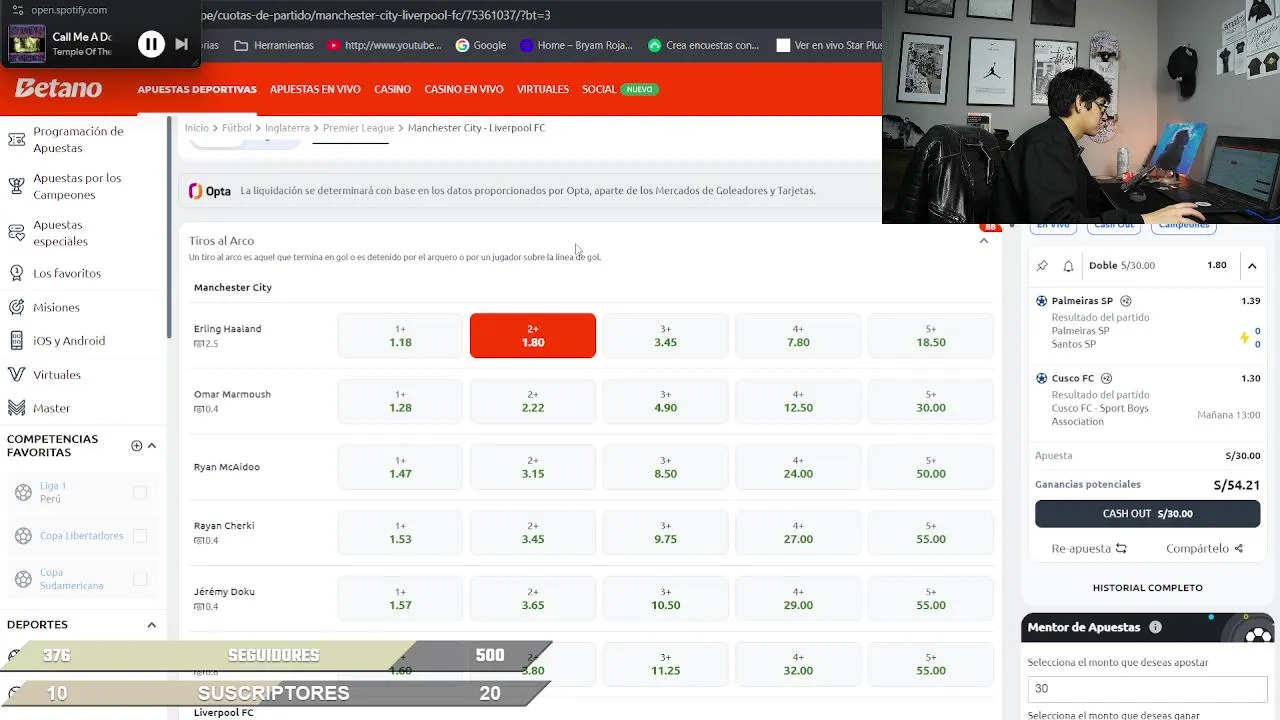Select Rayan Cherki 4+ odds 27.00
This screenshot has height=720, width=1280.
click(798, 532)
